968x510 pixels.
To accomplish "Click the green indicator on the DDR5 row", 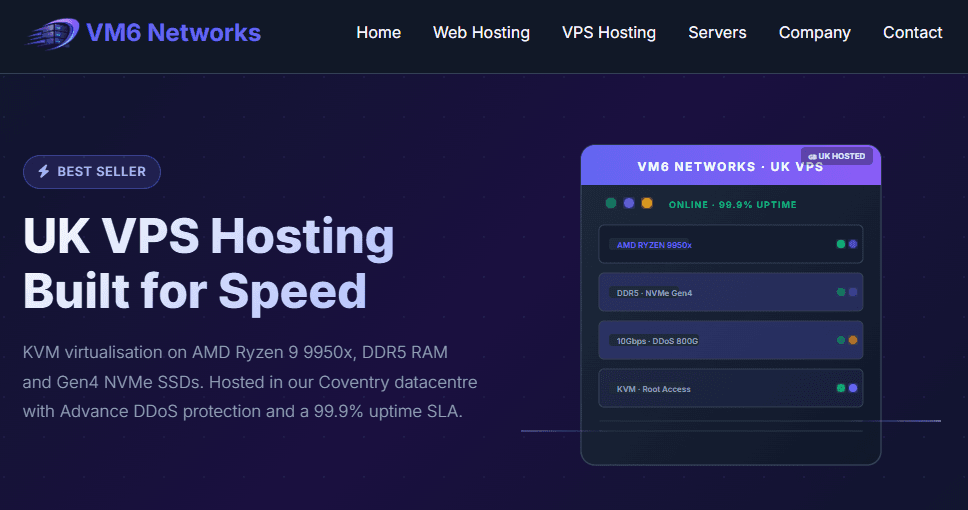I will pyautogui.click(x=841, y=292).
